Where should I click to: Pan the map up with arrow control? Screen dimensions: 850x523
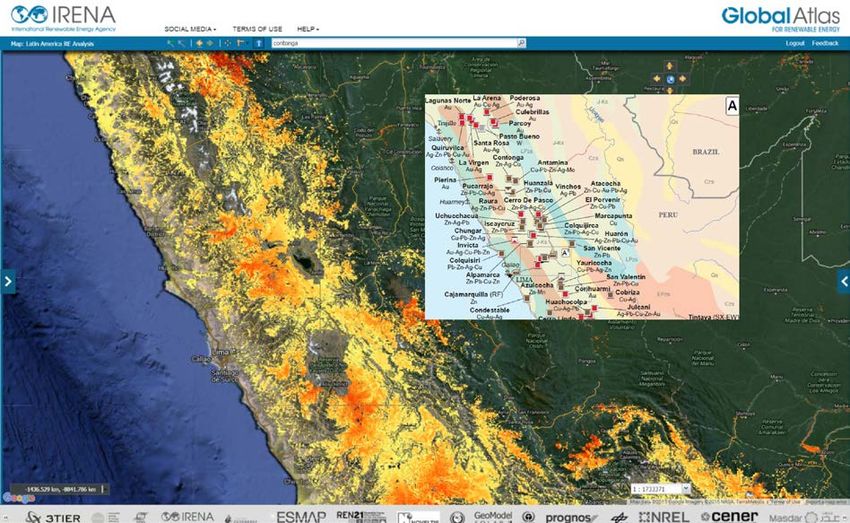pyautogui.click(x=670, y=67)
